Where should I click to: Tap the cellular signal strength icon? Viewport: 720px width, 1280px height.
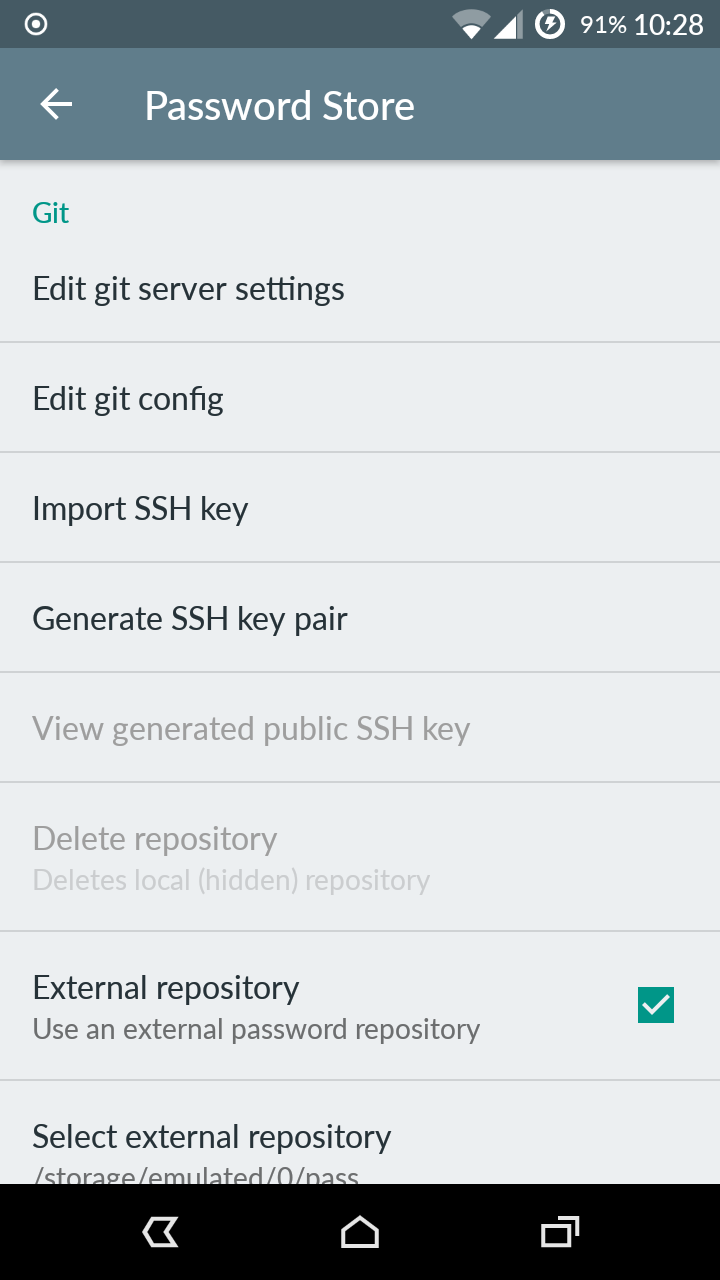tap(508, 24)
